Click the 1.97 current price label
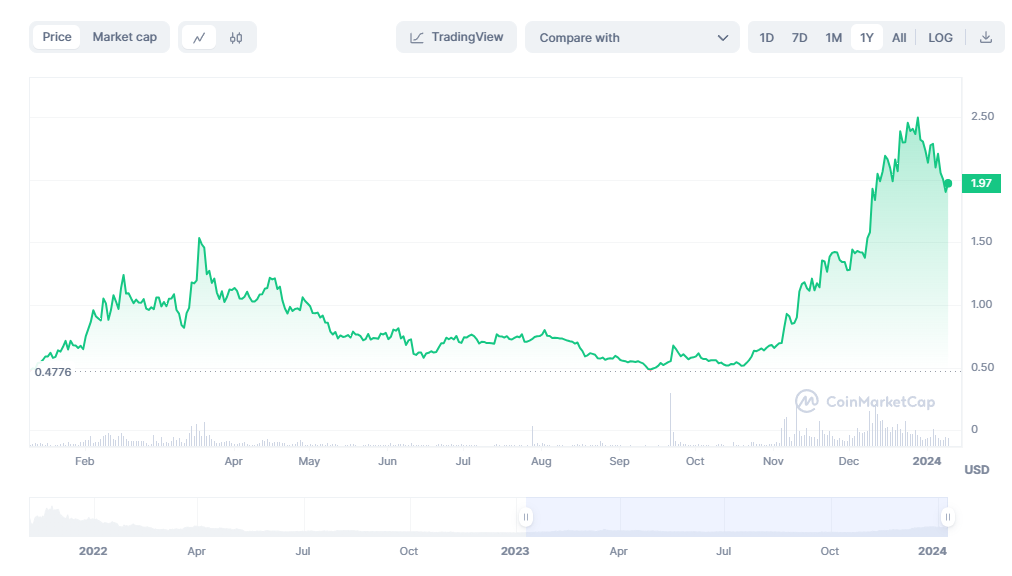1012x576 pixels. [x=981, y=183]
